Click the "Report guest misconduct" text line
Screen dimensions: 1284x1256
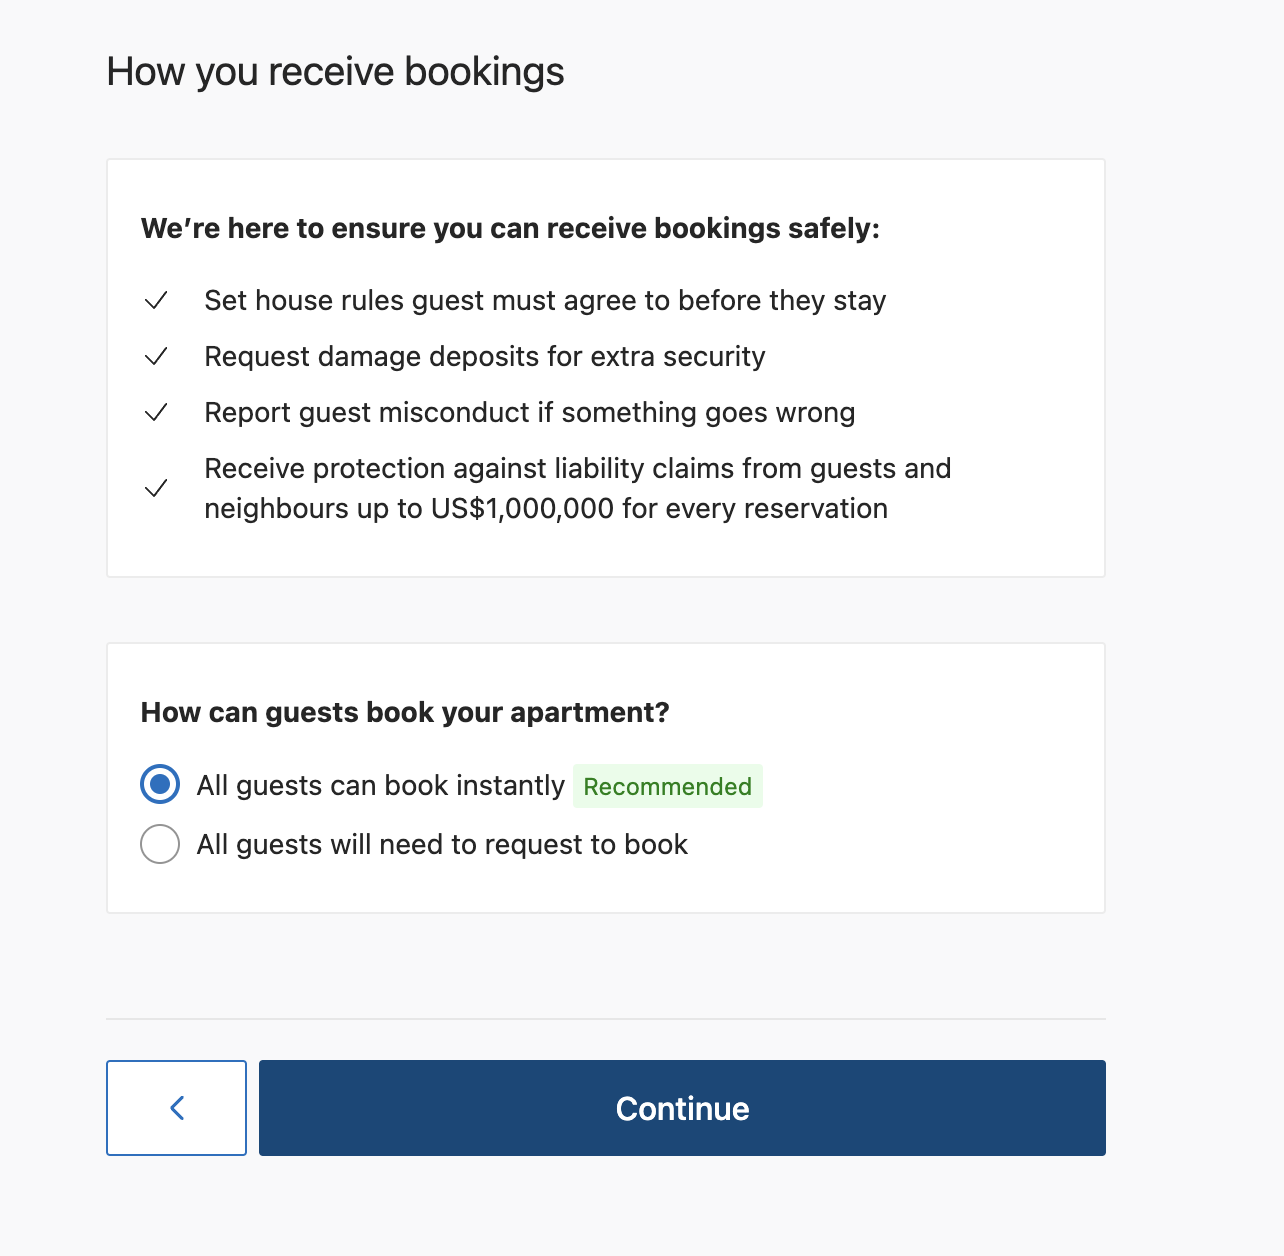529,413
